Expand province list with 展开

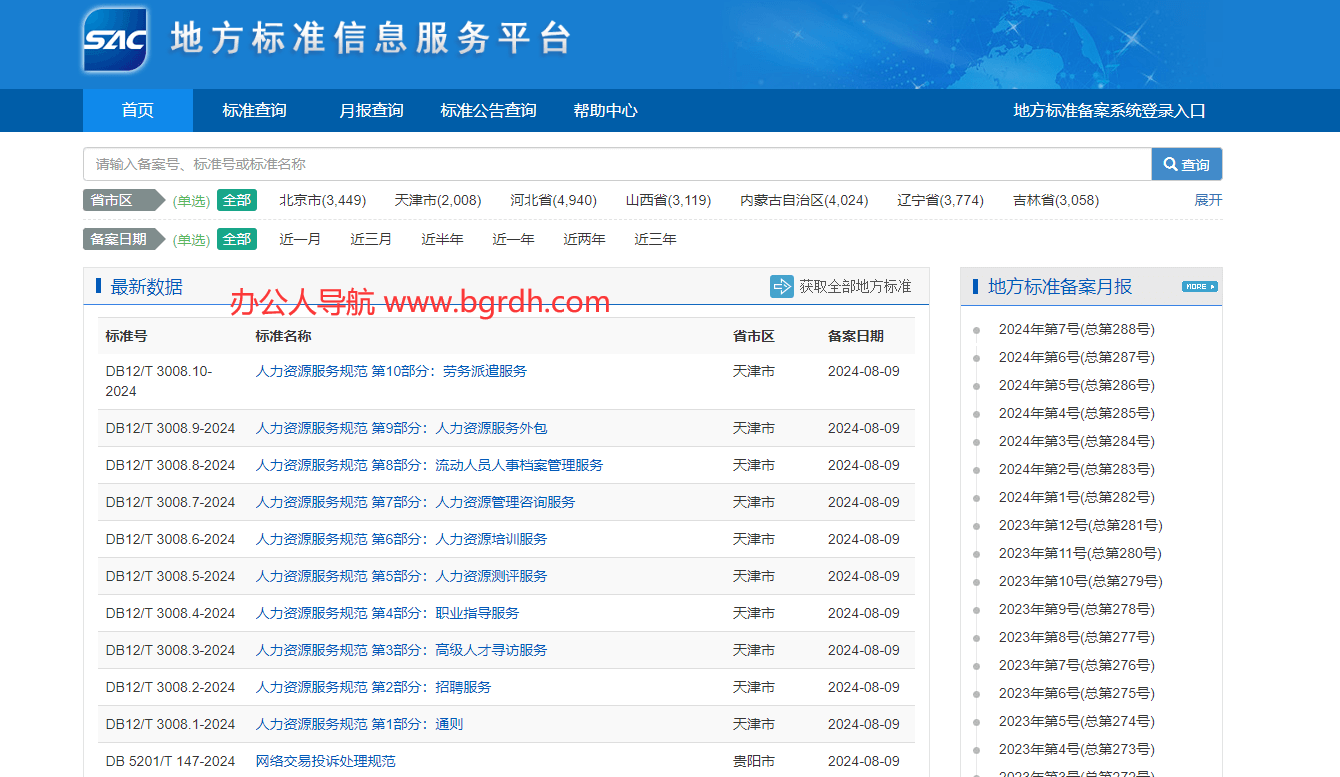click(1208, 200)
